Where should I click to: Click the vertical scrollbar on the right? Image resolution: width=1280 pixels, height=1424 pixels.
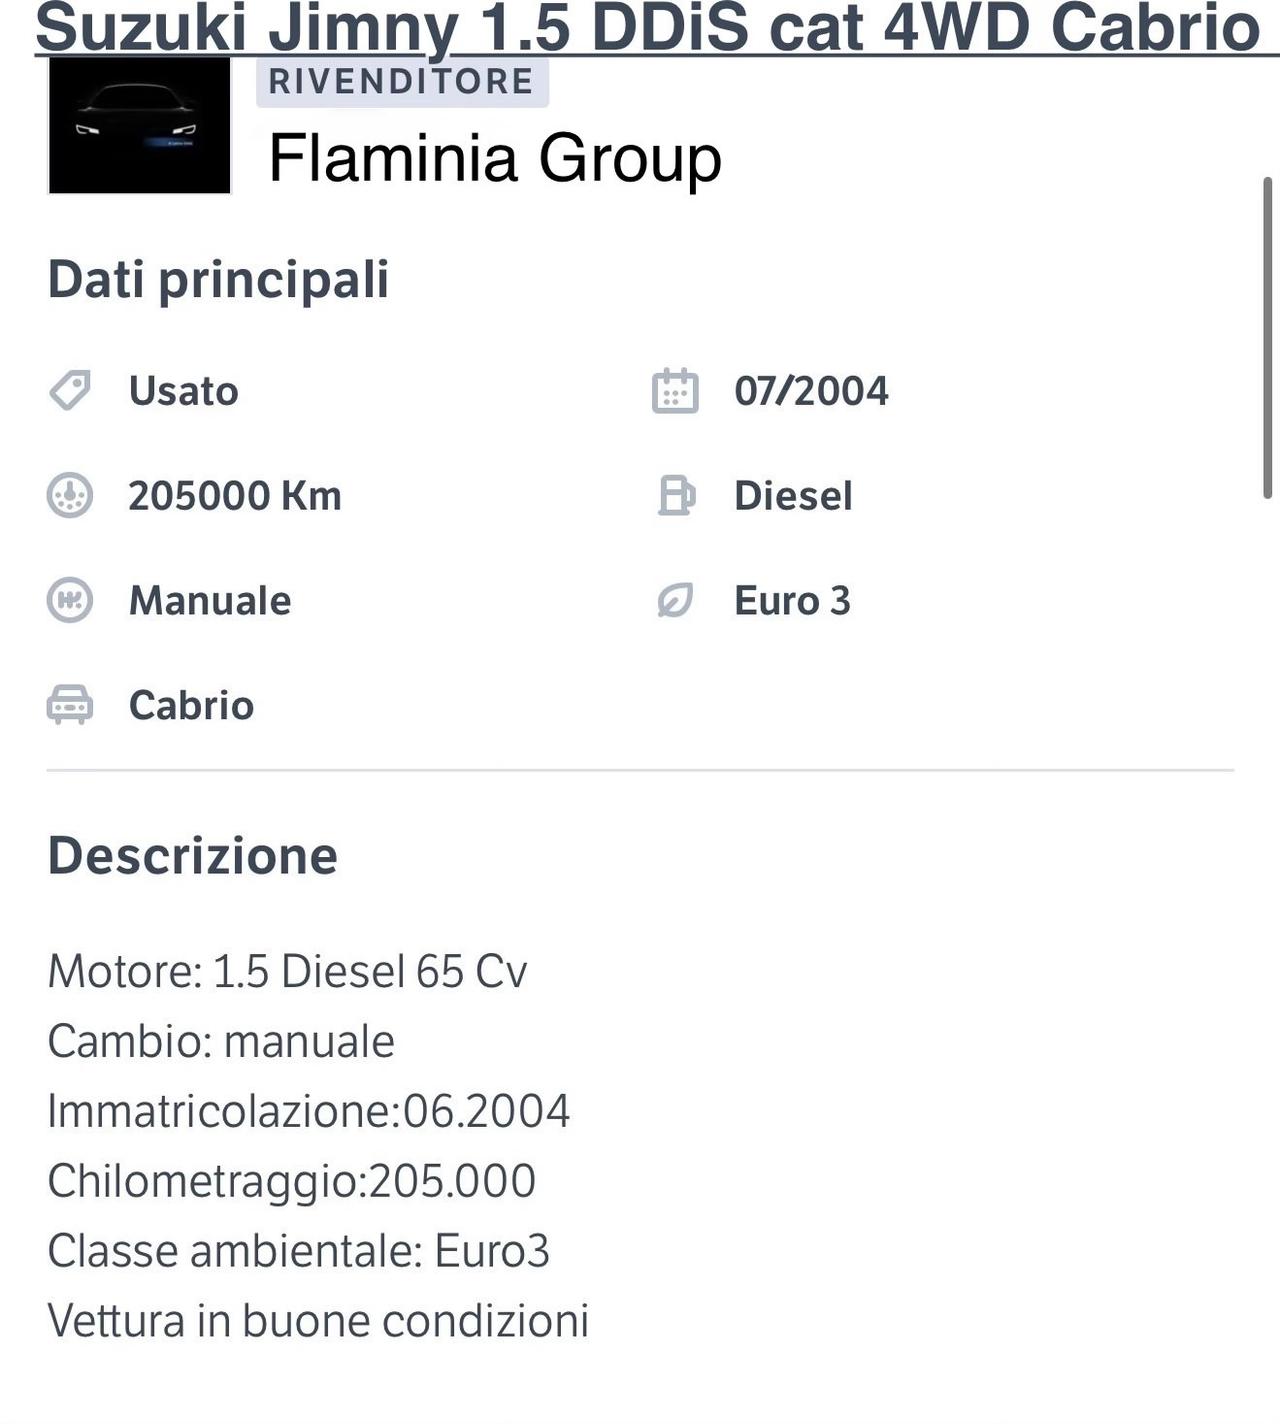click(x=1268, y=337)
